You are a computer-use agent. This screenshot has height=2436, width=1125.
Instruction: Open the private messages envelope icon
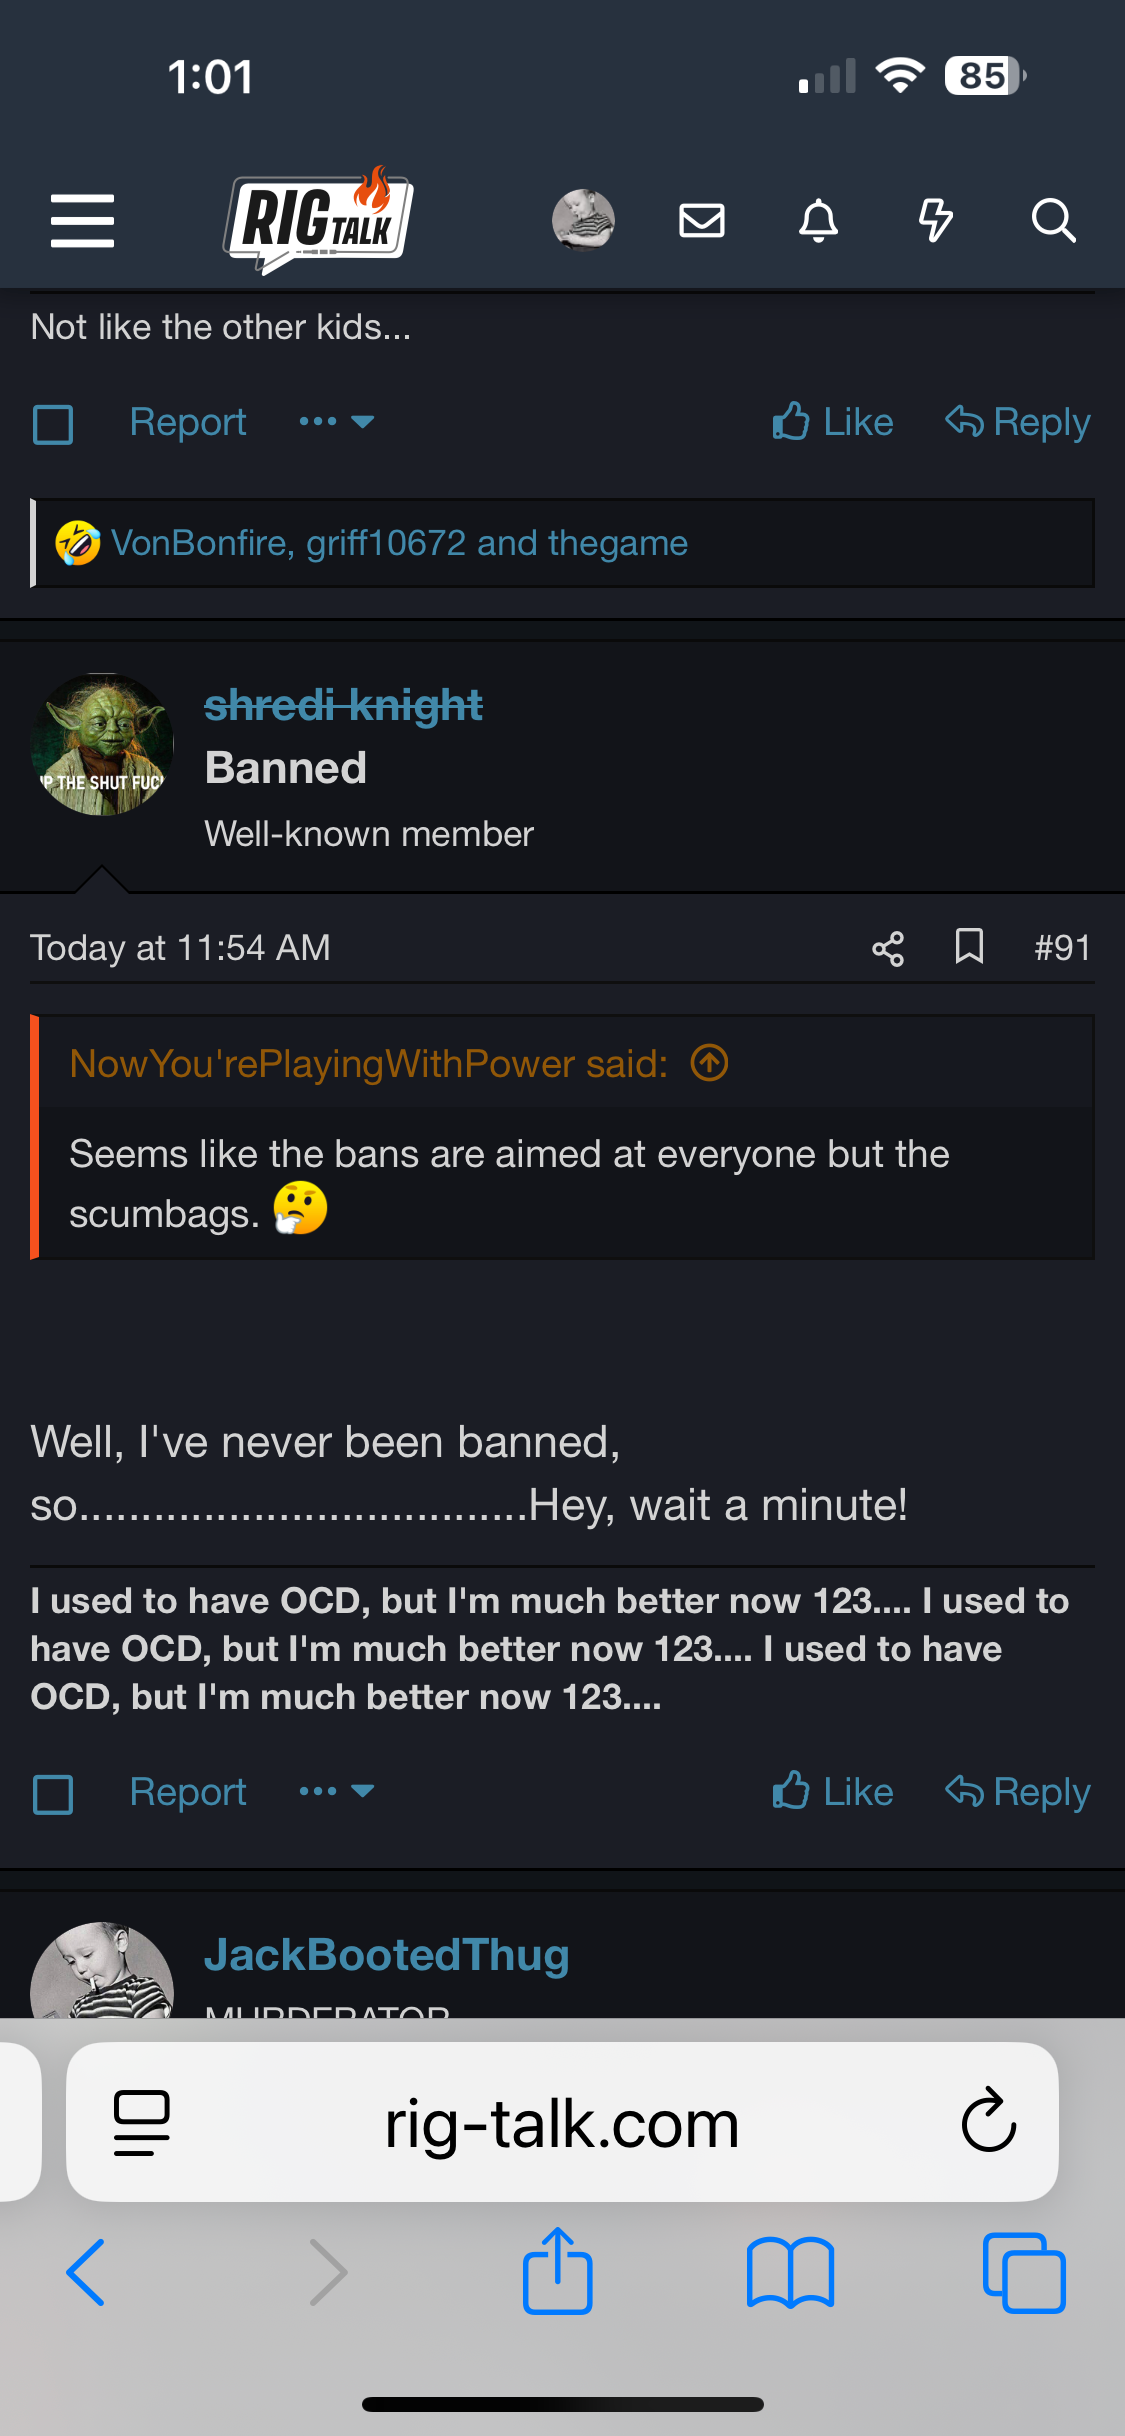tap(701, 220)
